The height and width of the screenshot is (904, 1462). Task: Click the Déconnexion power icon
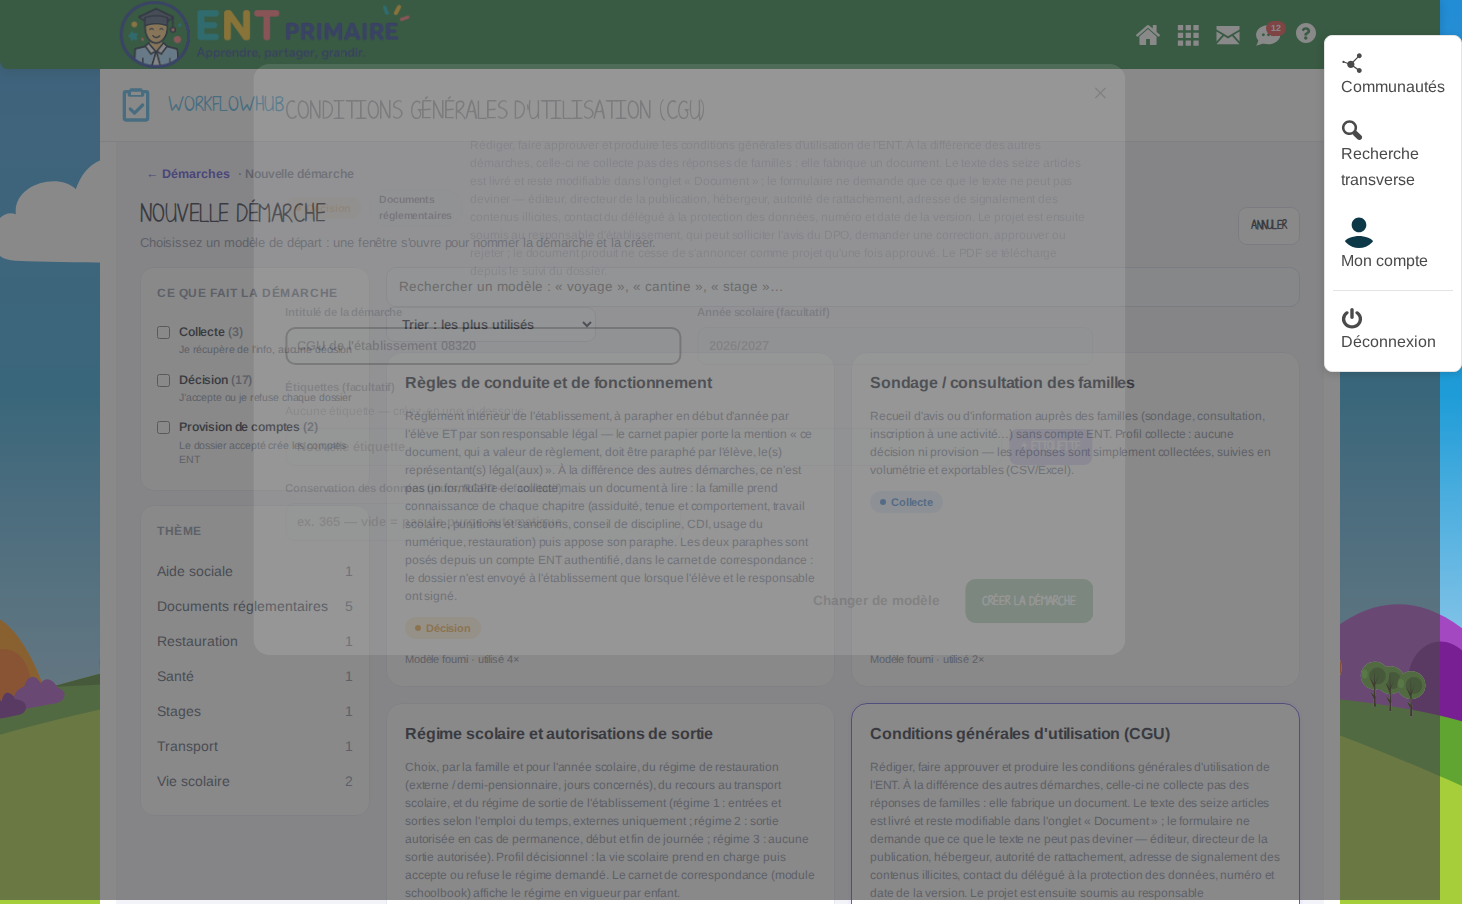click(x=1352, y=318)
